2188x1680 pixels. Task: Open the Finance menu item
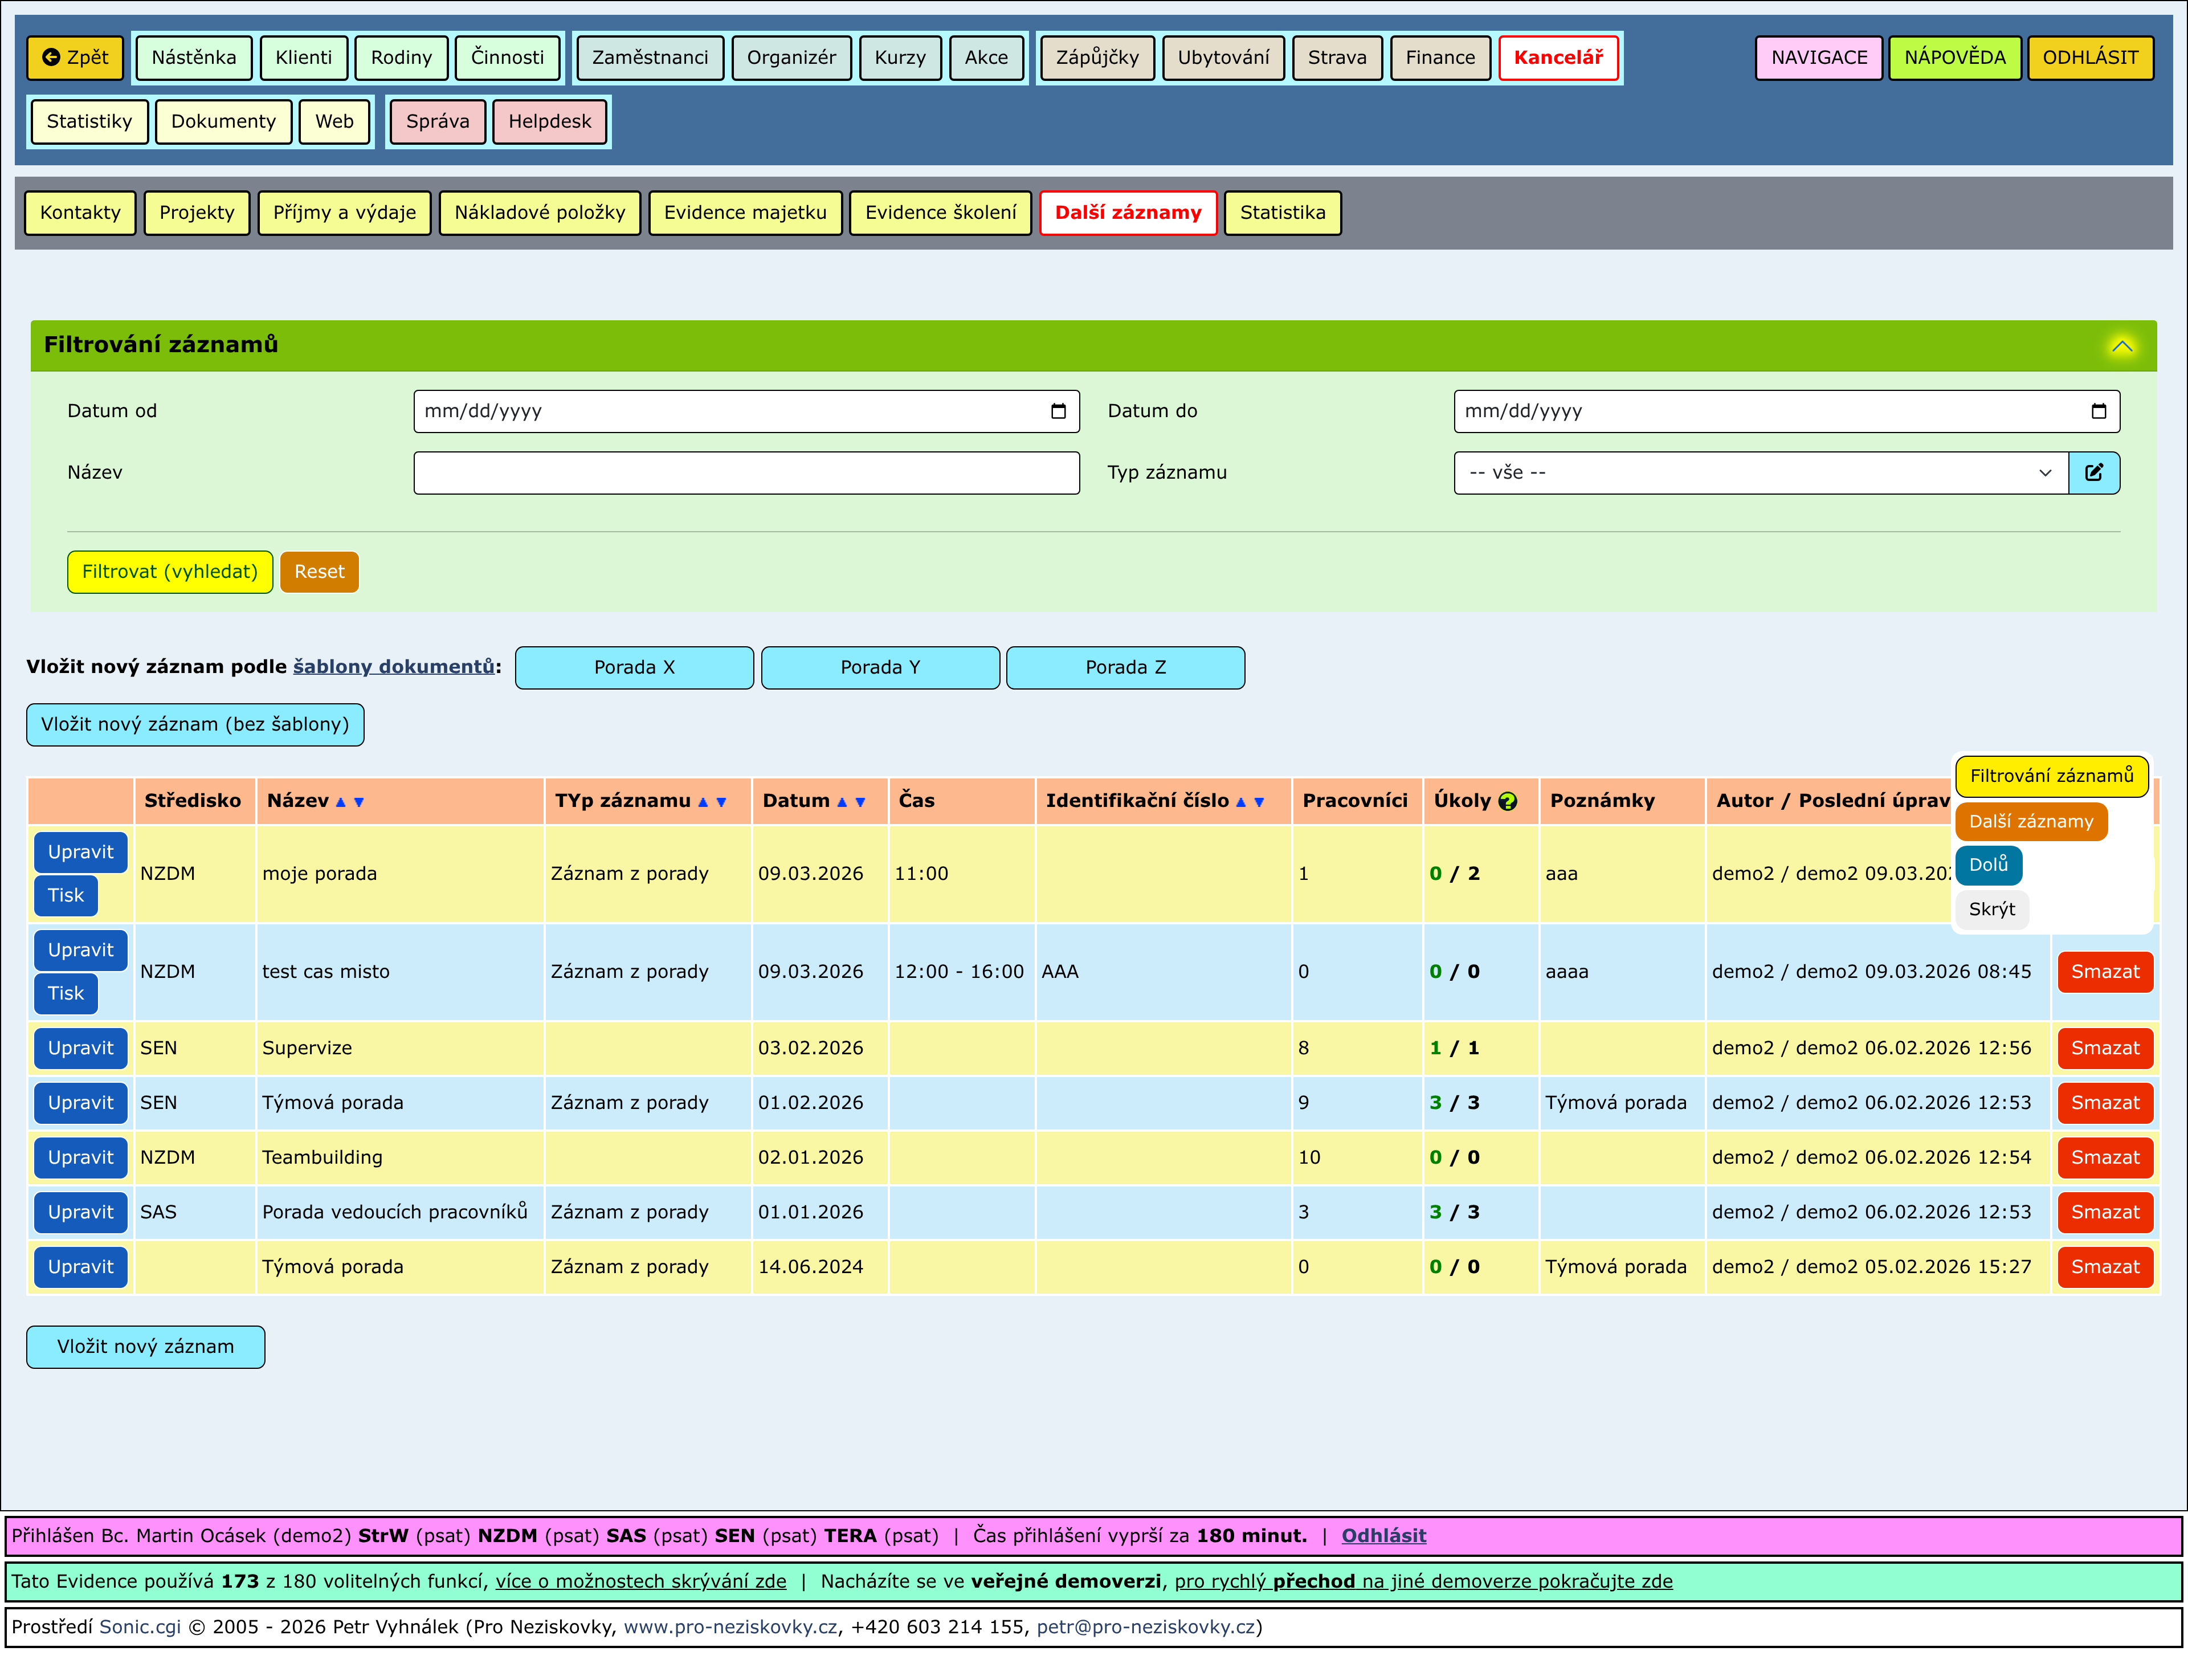[x=1439, y=57]
